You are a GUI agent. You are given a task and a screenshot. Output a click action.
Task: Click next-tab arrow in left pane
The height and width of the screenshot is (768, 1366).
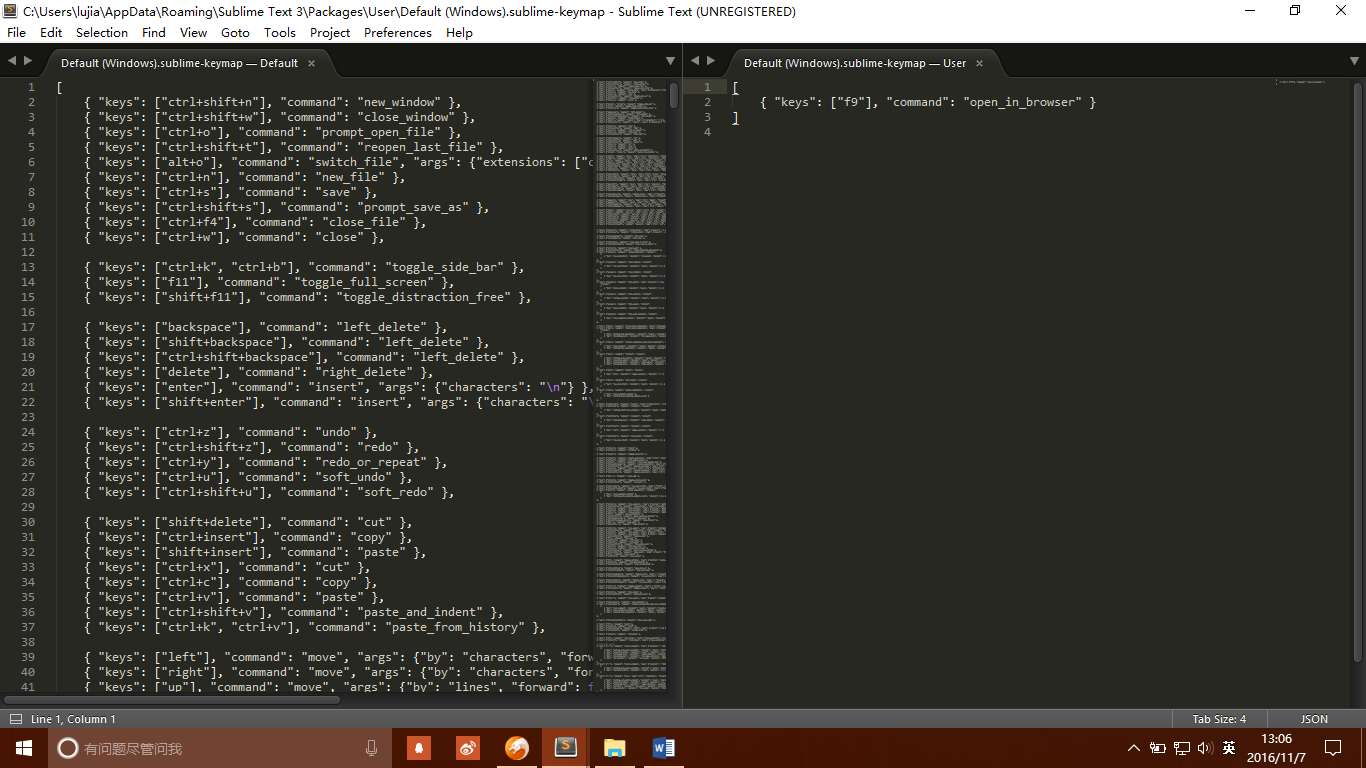28,62
